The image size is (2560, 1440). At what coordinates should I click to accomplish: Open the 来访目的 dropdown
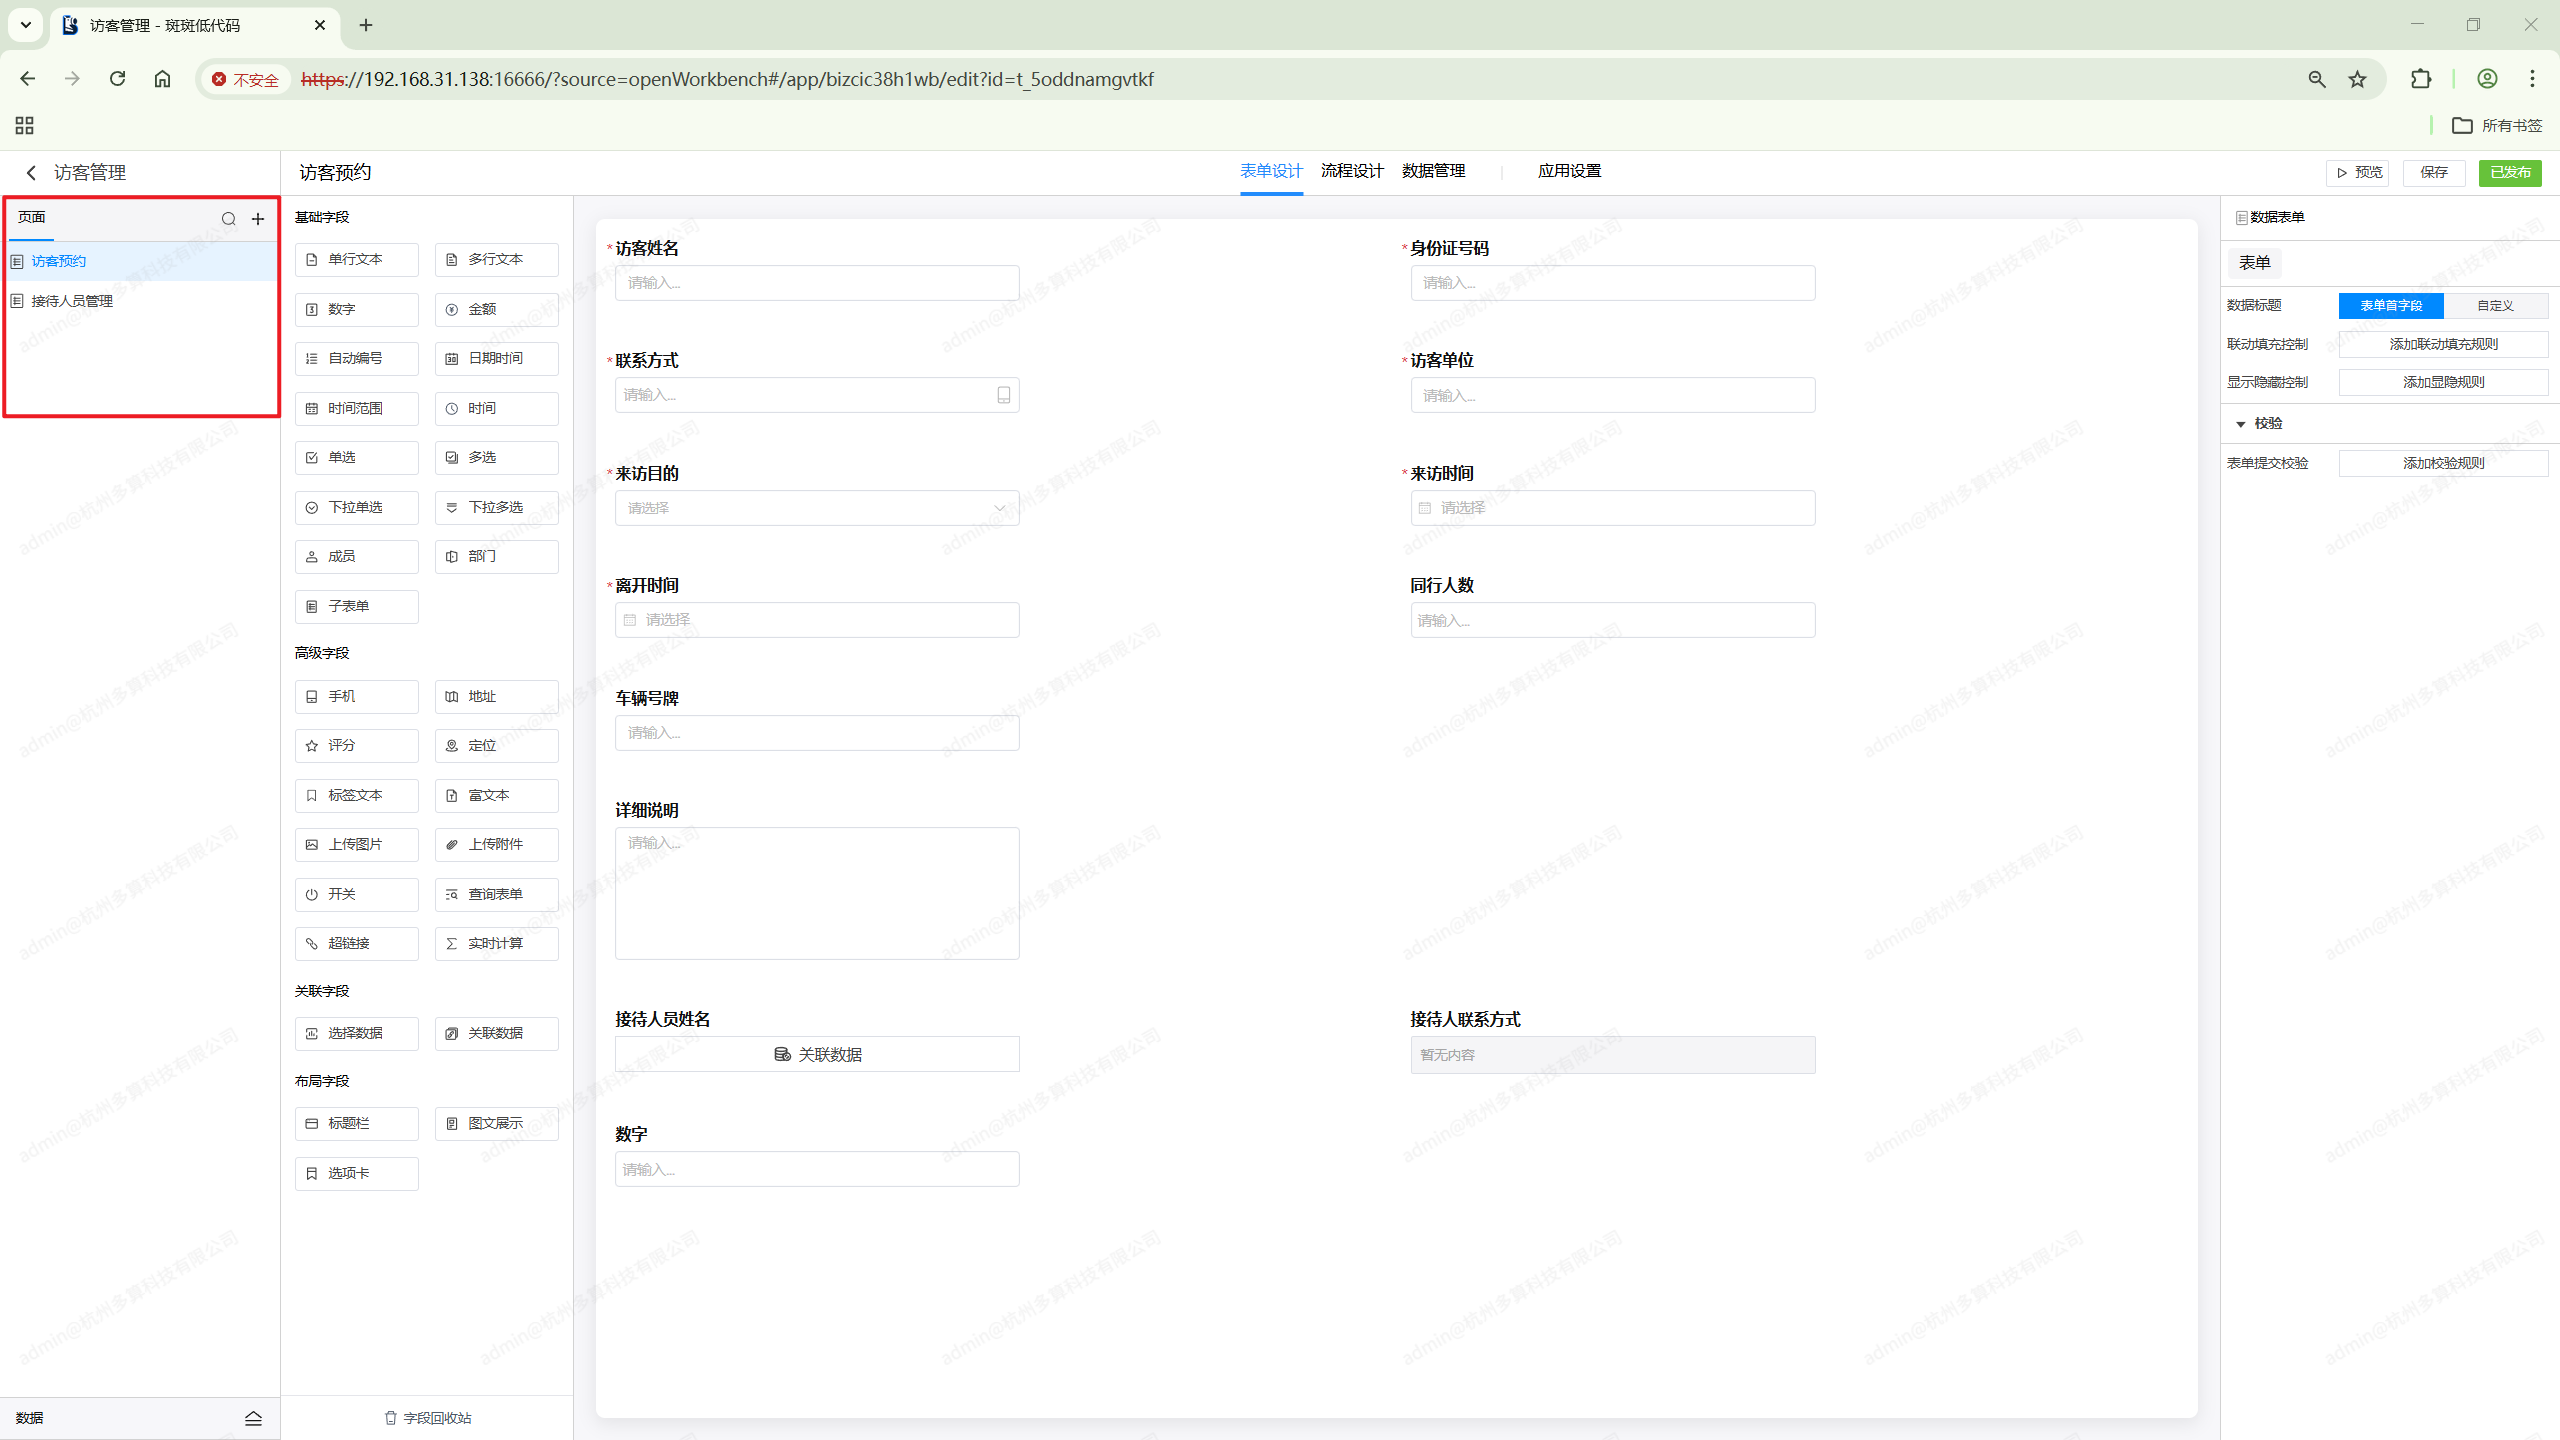(816, 508)
